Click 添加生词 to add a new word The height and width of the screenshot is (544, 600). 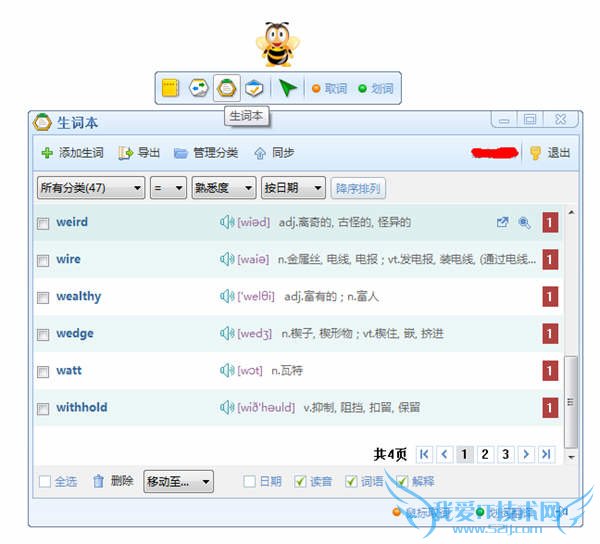[72, 153]
